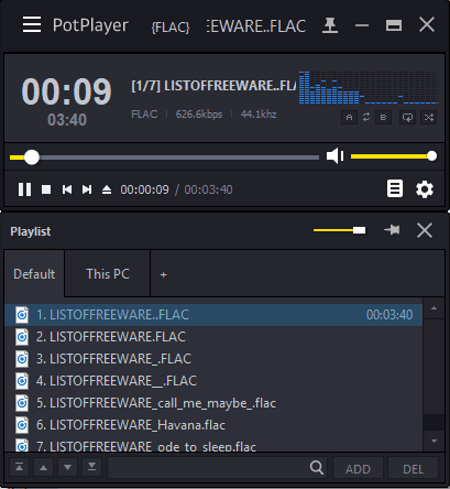Move selected playlist item down
This screenshot has width=450, height=489.
click(x=68, y=467)
